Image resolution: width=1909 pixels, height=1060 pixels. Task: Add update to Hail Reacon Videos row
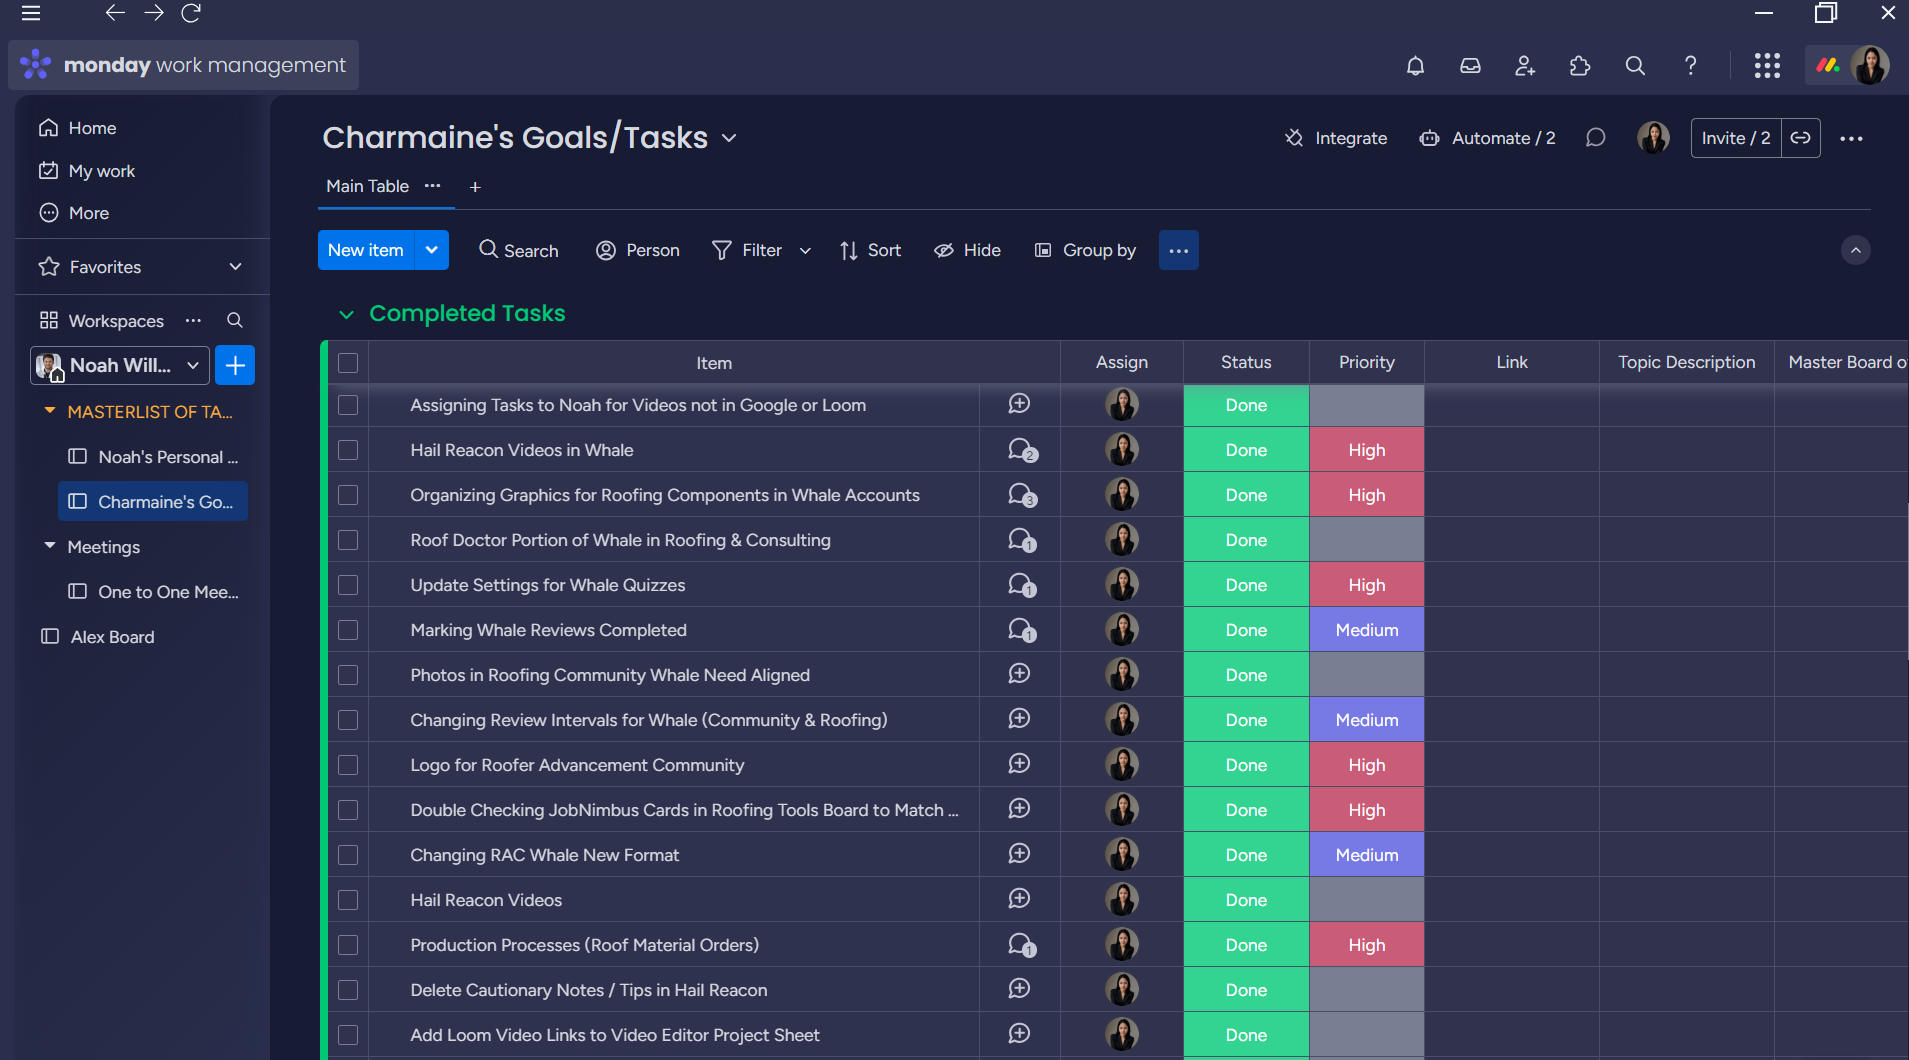tap(1019, 899)
